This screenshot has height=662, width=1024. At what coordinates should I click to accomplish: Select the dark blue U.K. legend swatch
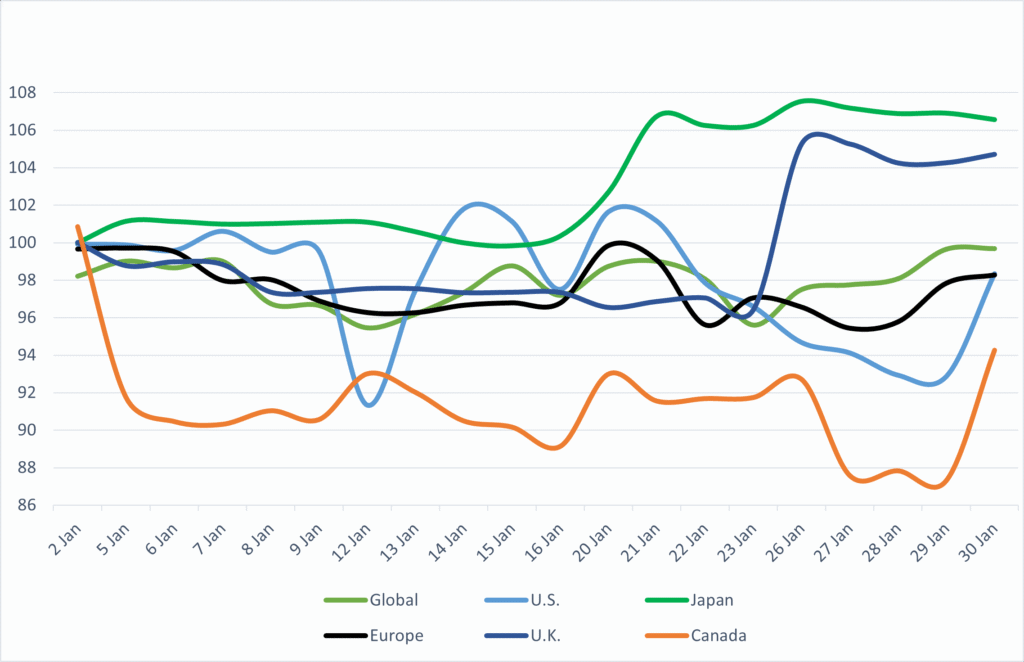[x=503, y=635]
